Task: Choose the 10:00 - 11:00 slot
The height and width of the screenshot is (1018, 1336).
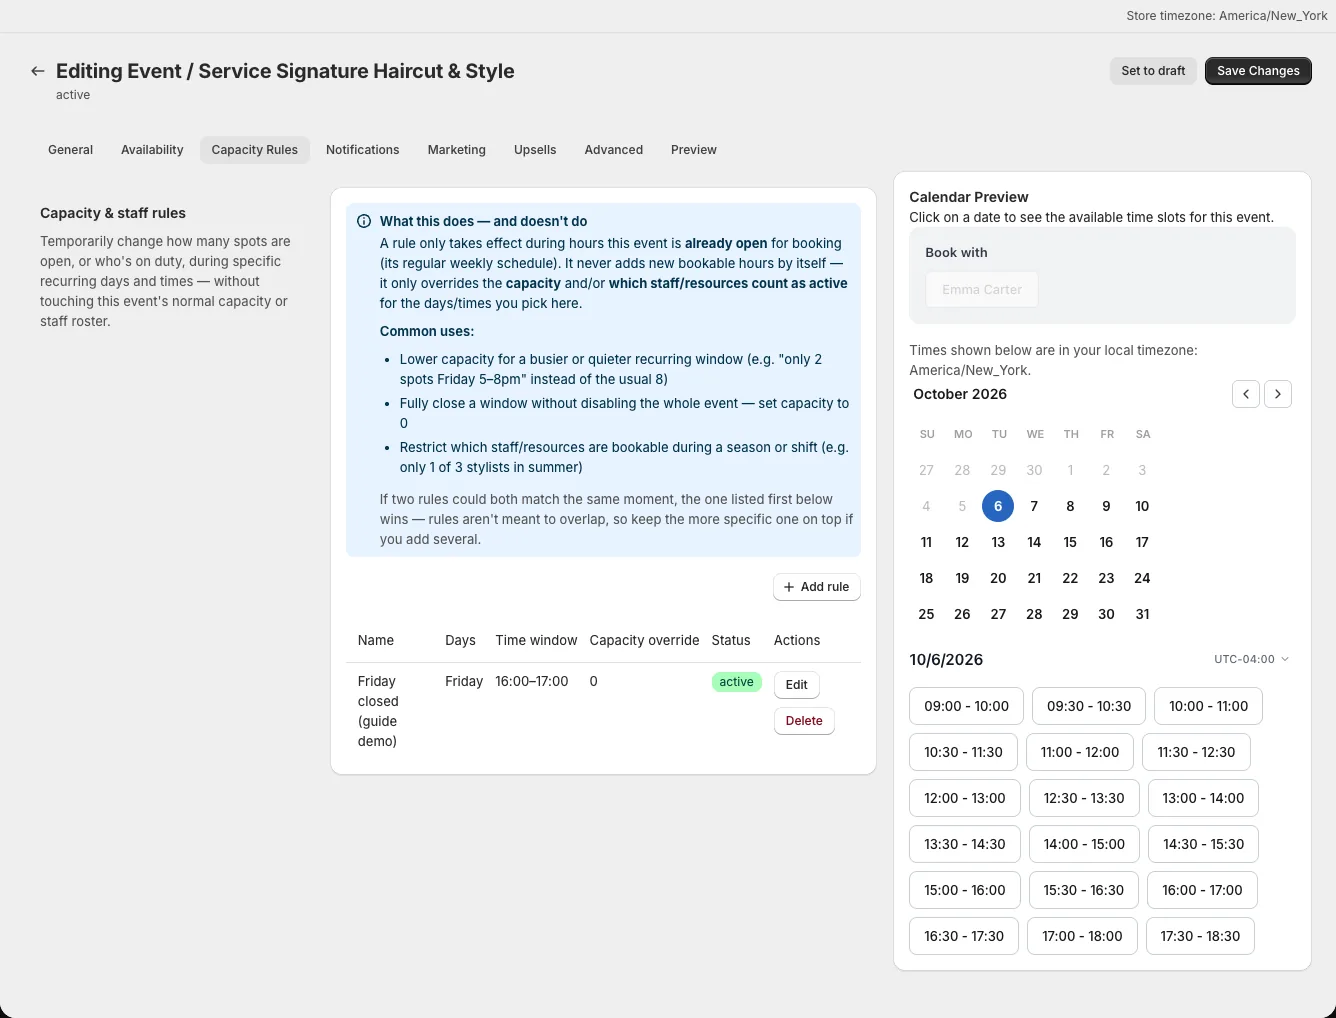Action: tap(1209, 706)
